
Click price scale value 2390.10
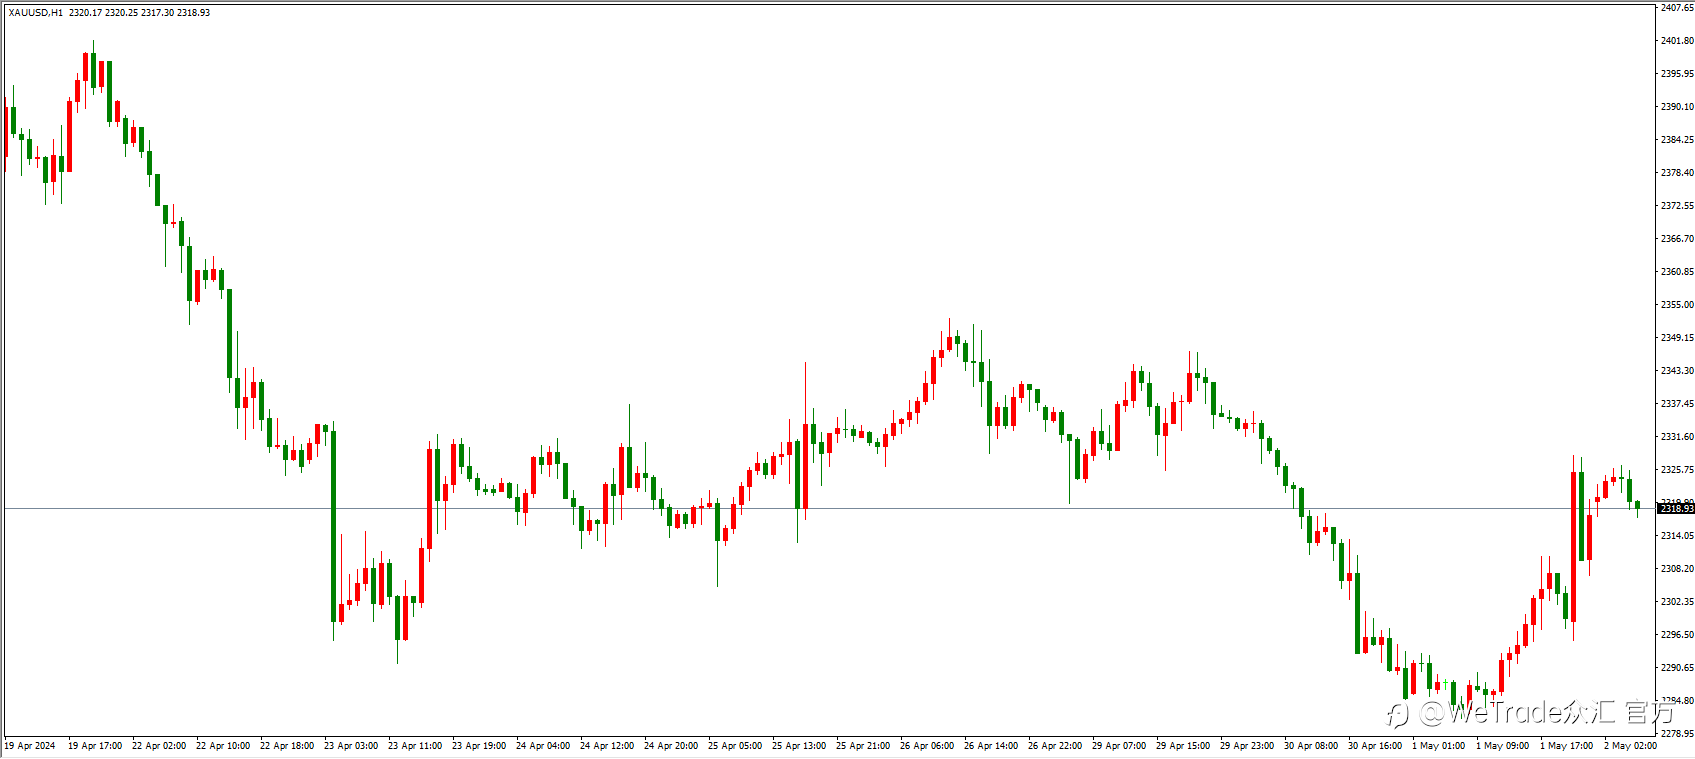pyautogui.click(x=1677, y=107)
